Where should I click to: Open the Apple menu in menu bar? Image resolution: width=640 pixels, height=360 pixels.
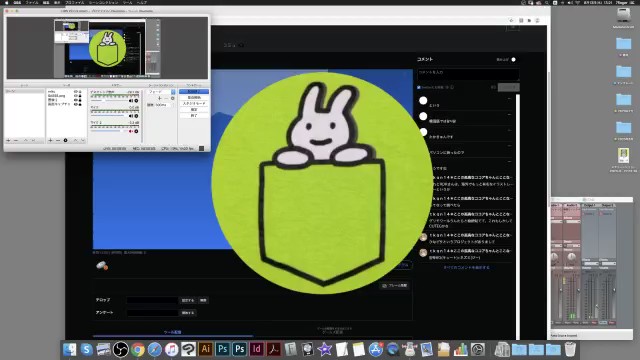point(6,2)
